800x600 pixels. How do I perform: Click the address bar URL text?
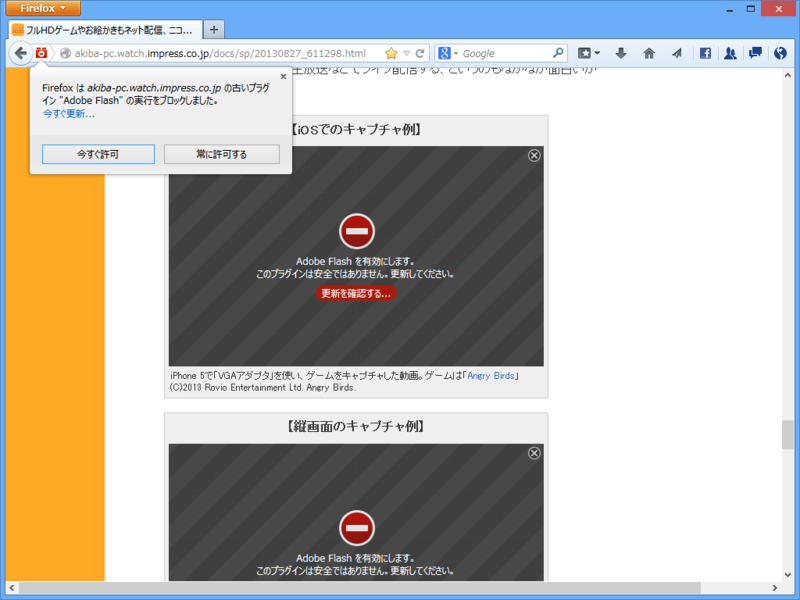[220, 53]
